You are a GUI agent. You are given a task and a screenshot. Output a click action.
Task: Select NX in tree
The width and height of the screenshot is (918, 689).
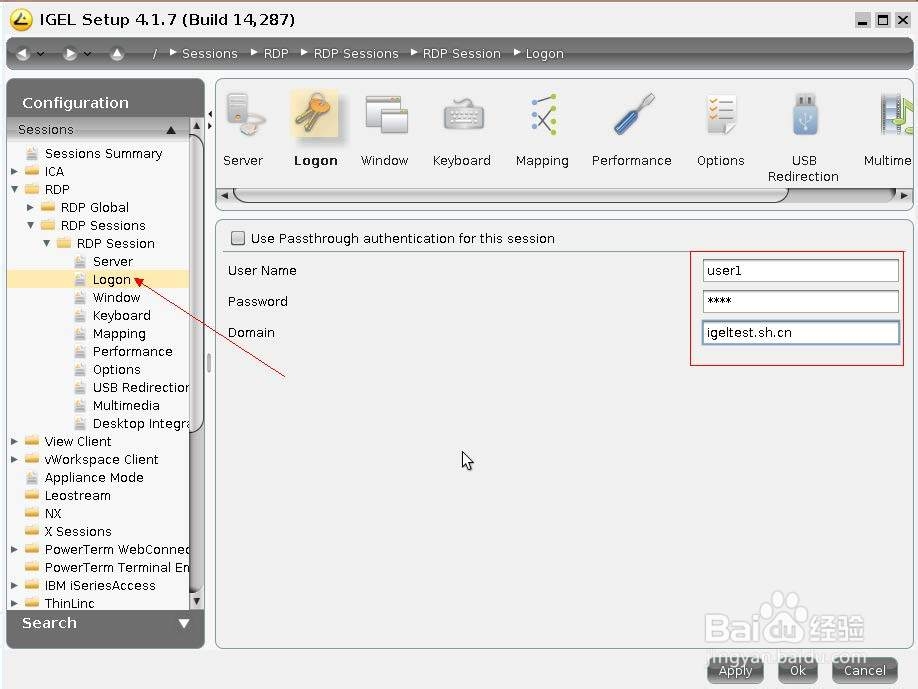[x=53, y=513]
